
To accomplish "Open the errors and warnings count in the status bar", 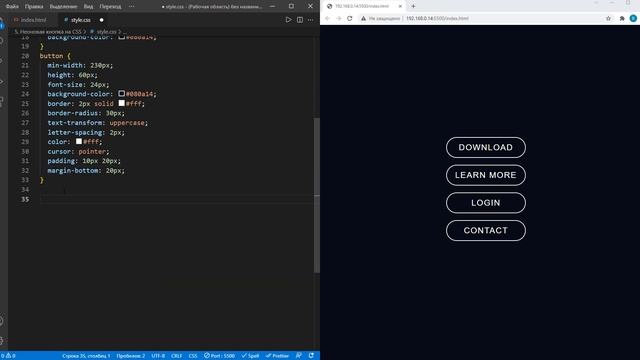I will coord(8,356).
